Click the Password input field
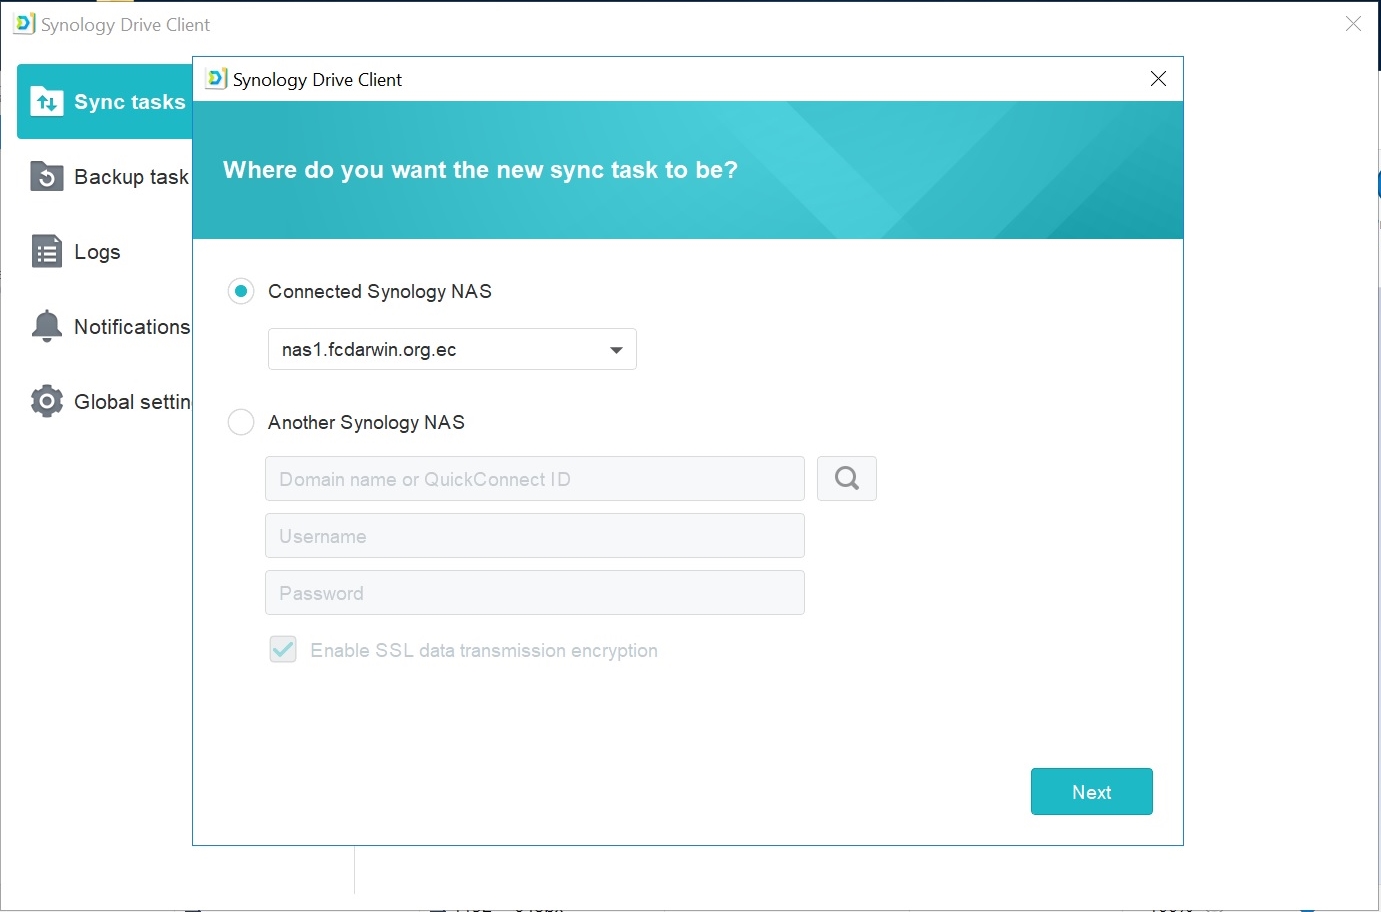The height and width of the screenshot is (912, 1381). [535, 593]
